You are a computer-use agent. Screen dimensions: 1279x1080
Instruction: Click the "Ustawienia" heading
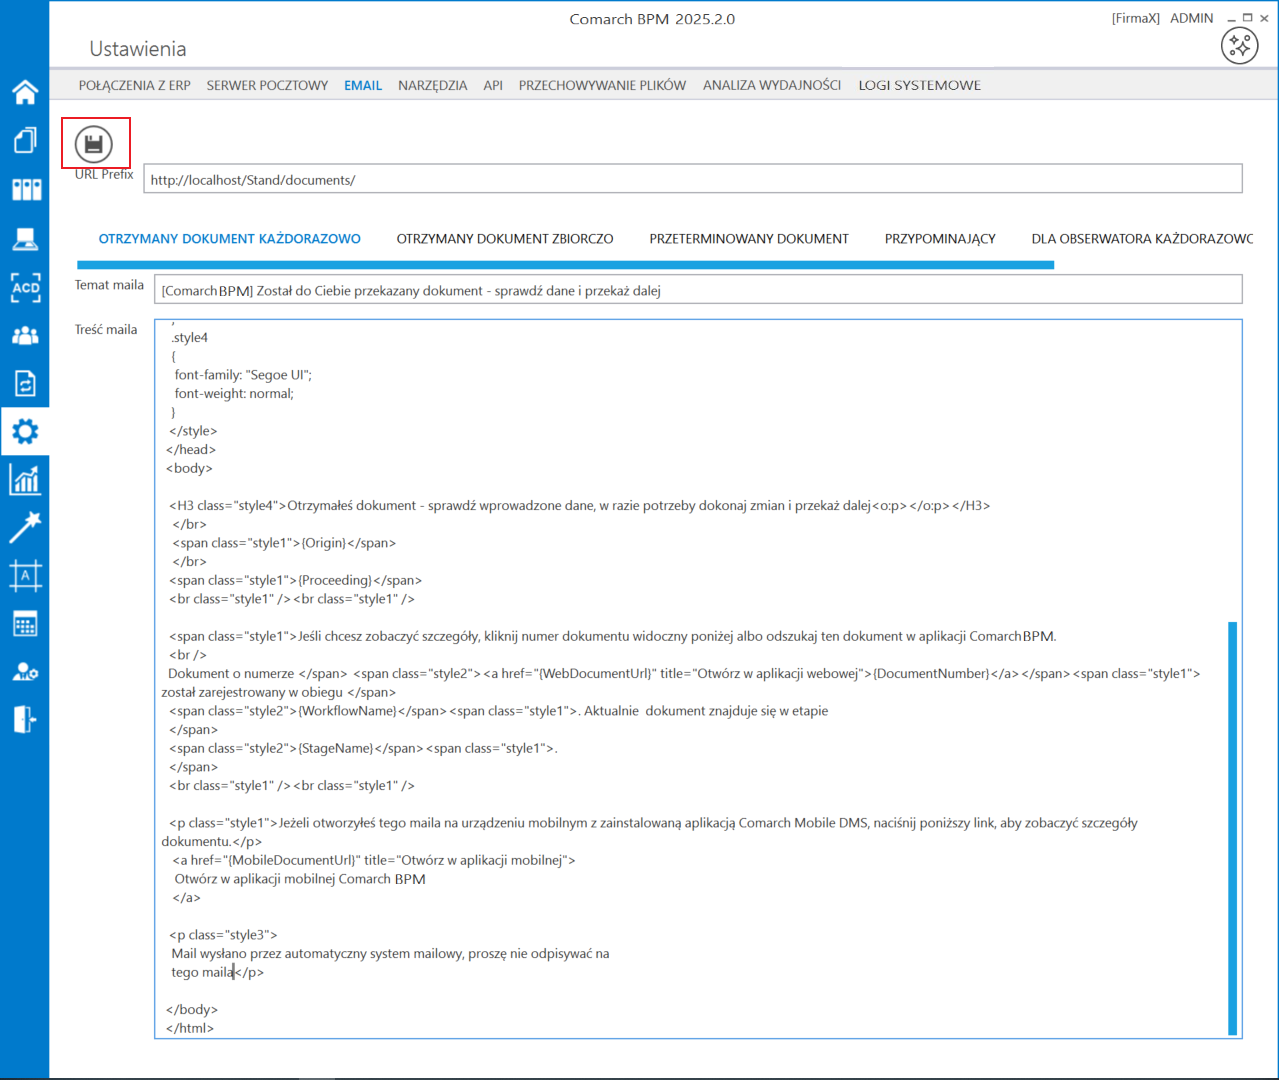coord(138,49)
